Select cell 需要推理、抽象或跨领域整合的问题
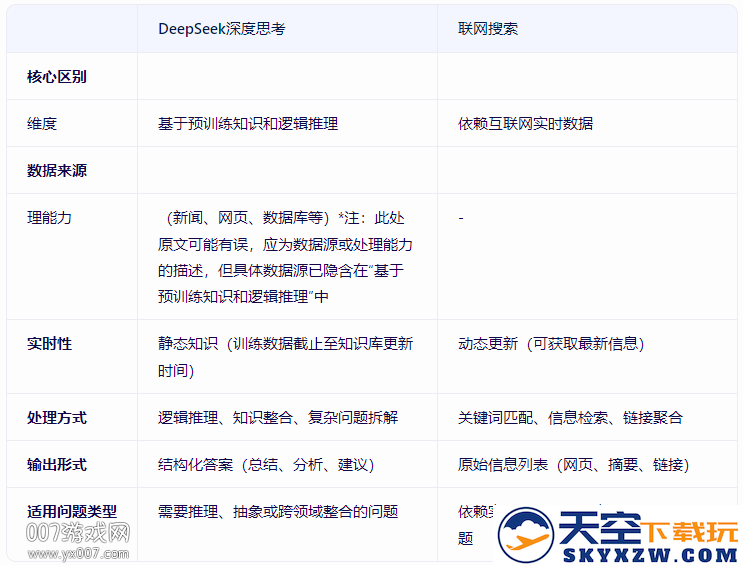 tap(278, 511)
